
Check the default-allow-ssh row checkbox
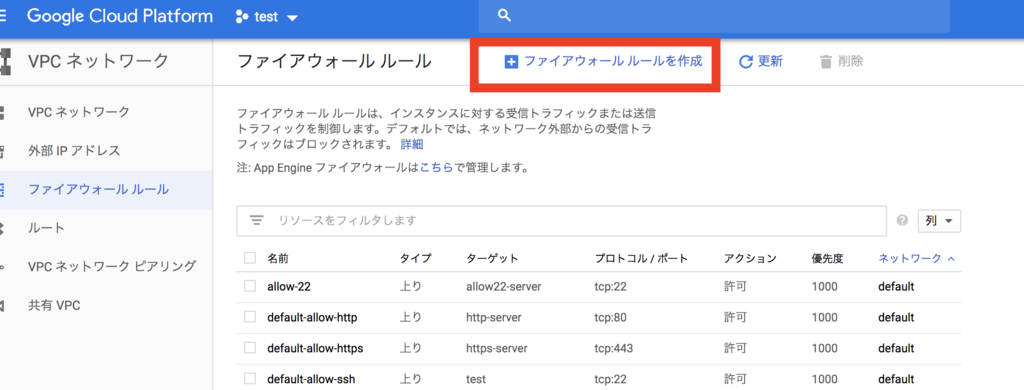coord(249,379)
